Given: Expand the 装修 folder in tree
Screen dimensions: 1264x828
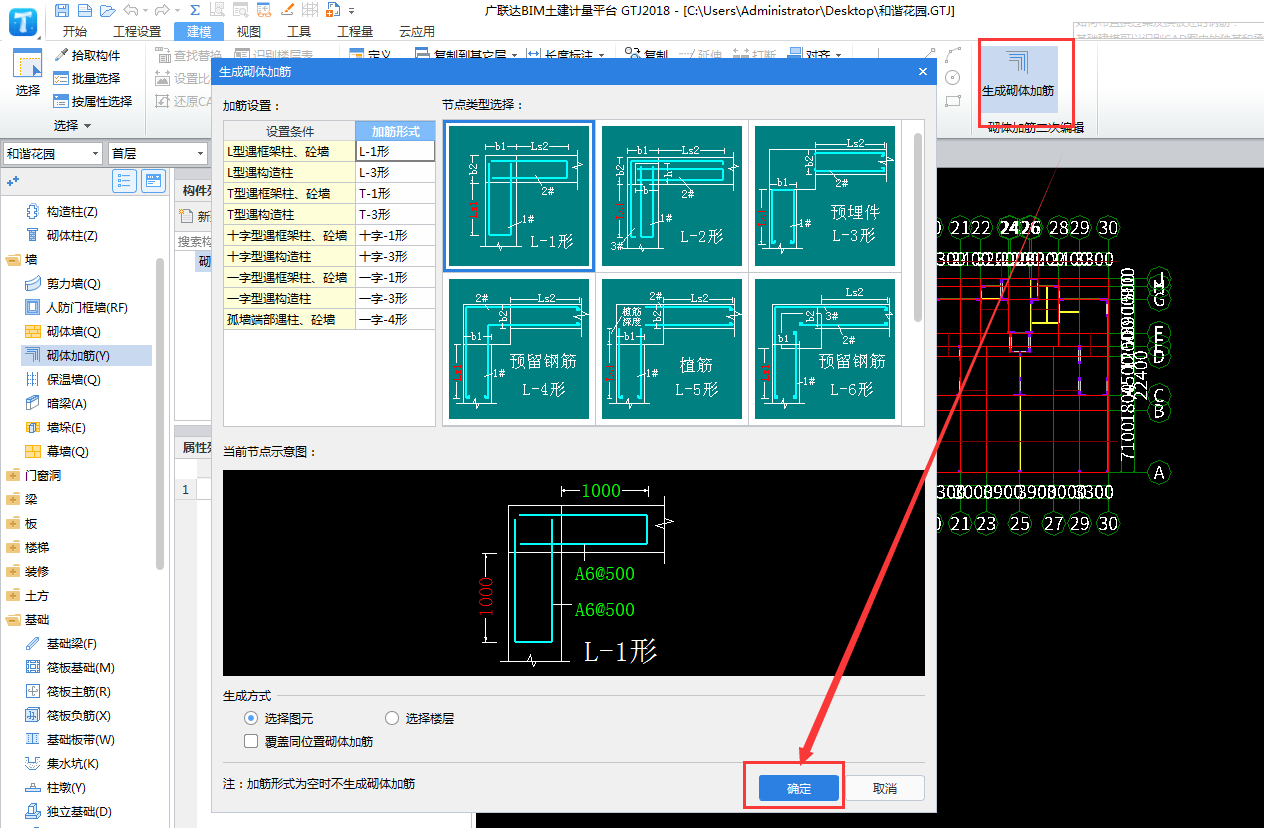Looking at the screenshot, I should [13, 571].
